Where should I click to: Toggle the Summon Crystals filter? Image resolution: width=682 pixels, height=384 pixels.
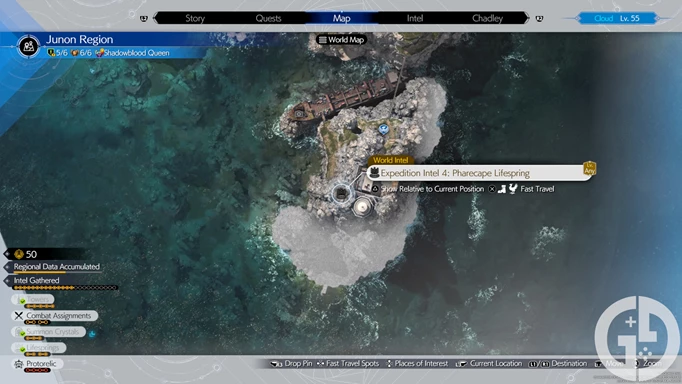pos(48,332)
